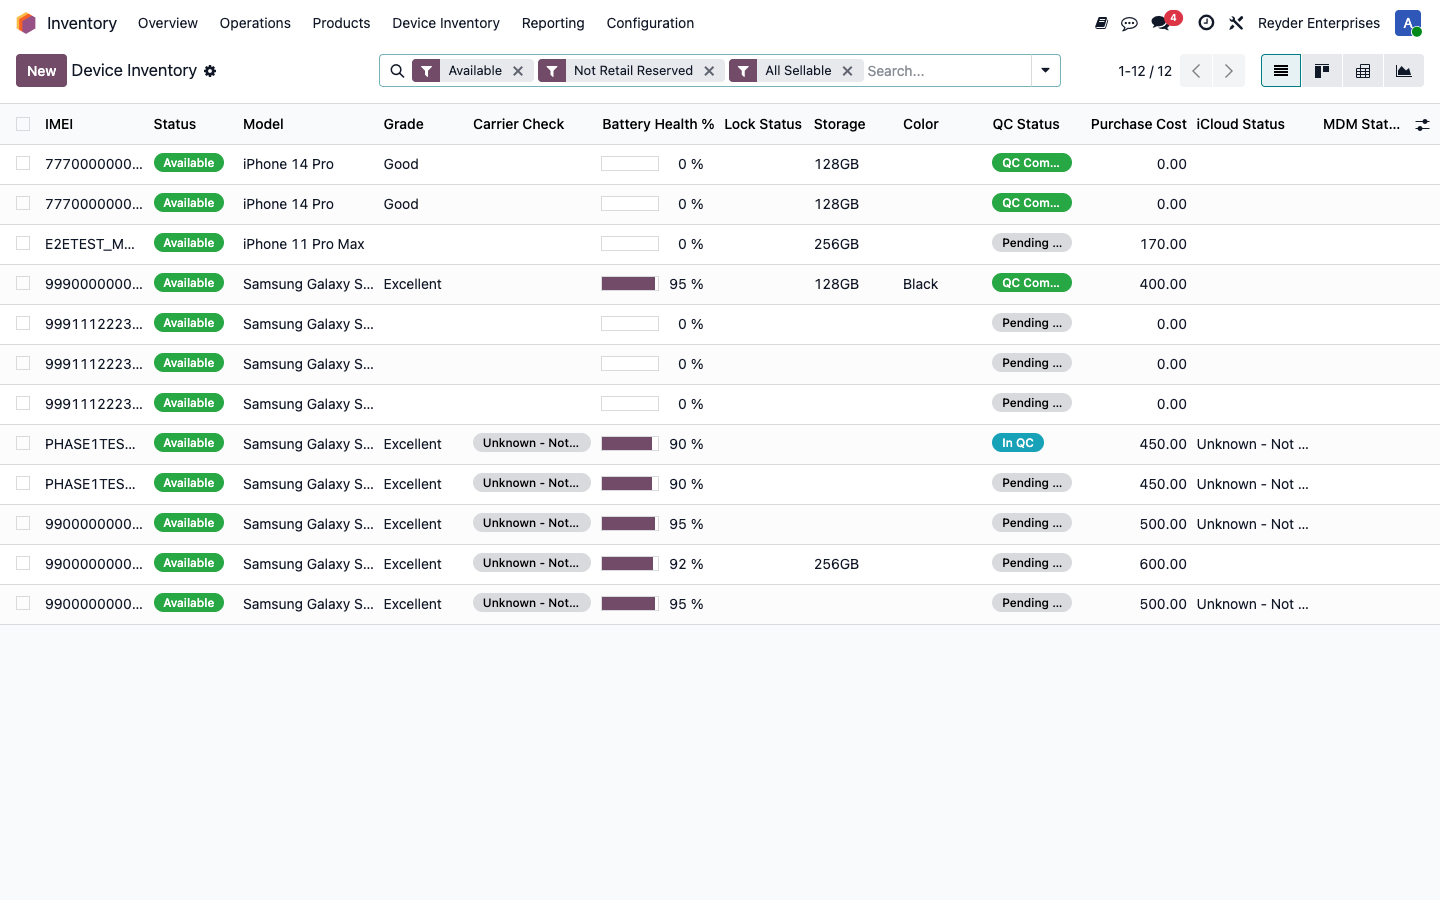This screenshot has width=1440, height=900.
Task: Sort by the QC Status column header
Action: (x=1025, y=124)
